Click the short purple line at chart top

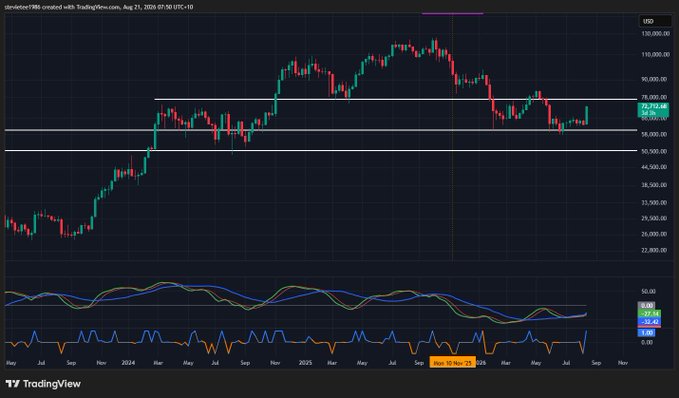[x=453, y=13]
